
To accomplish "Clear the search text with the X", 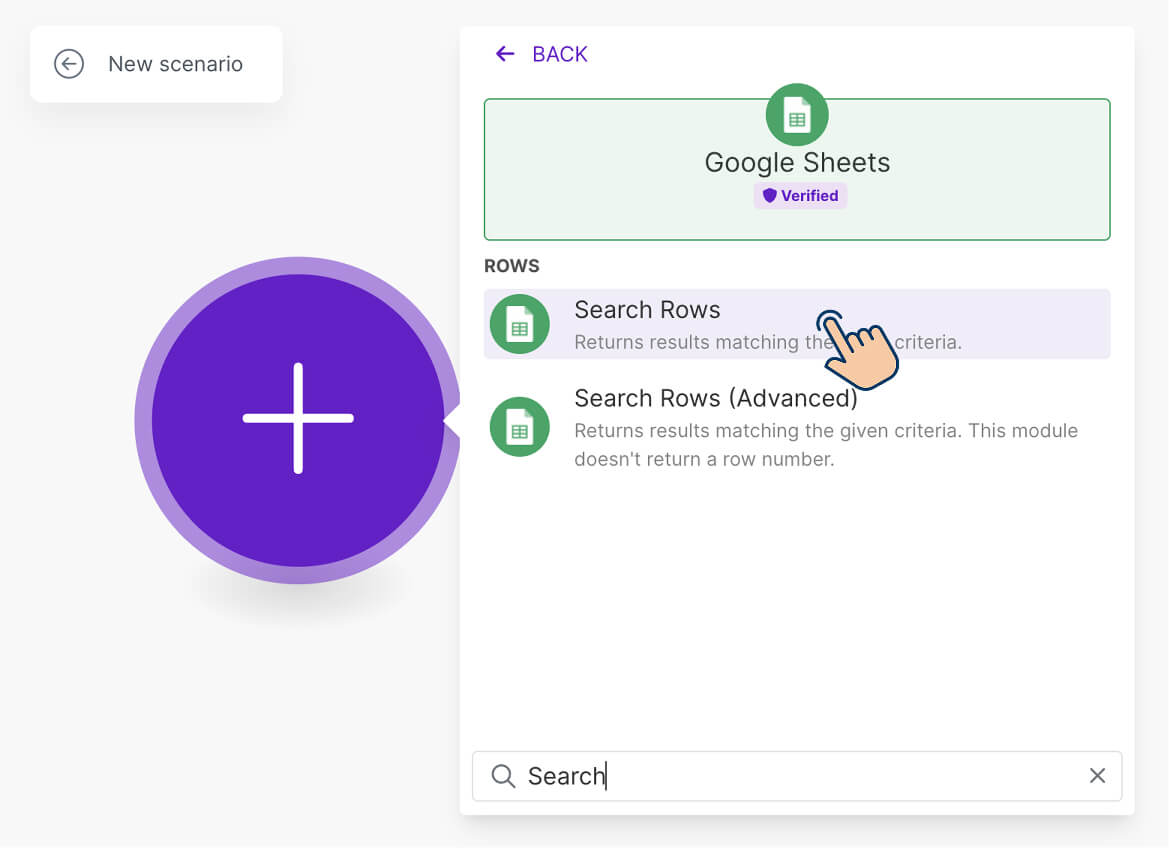I will pos(1097,776).
